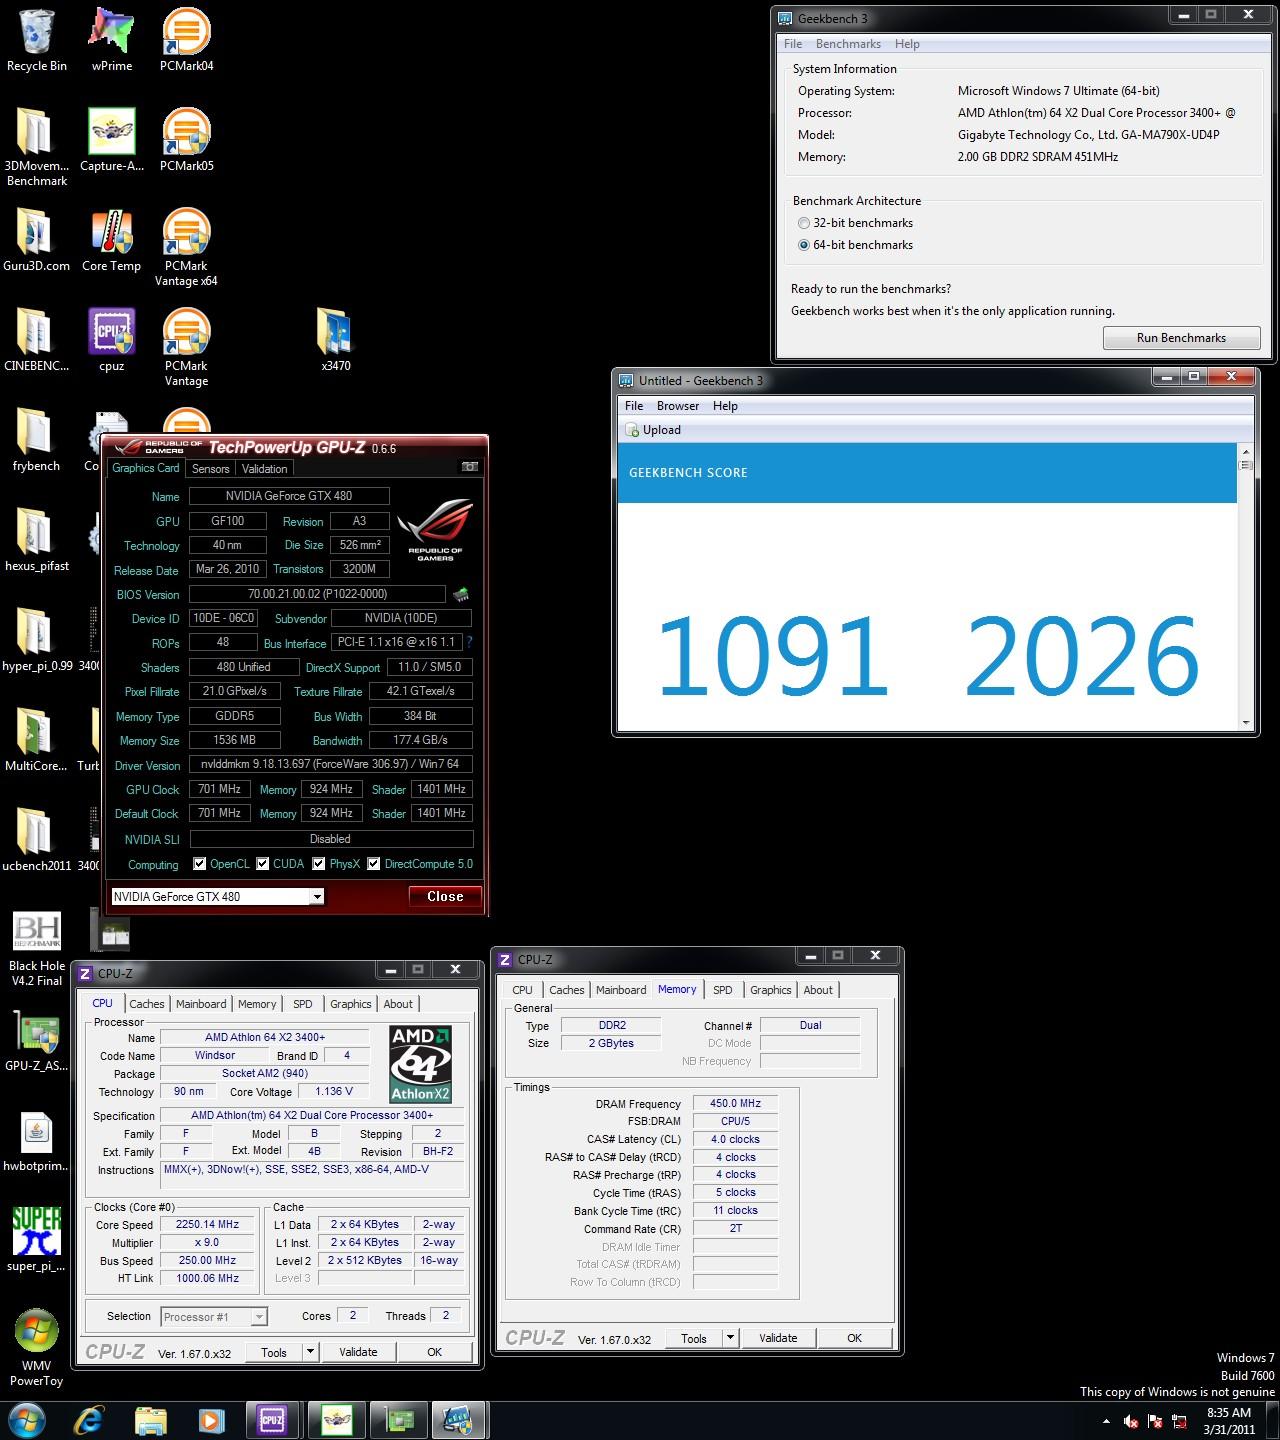Click OK in CPU-Z Athlon-logo window
This screenshot has height=1440, width=1280.
tap(434, 1352)
